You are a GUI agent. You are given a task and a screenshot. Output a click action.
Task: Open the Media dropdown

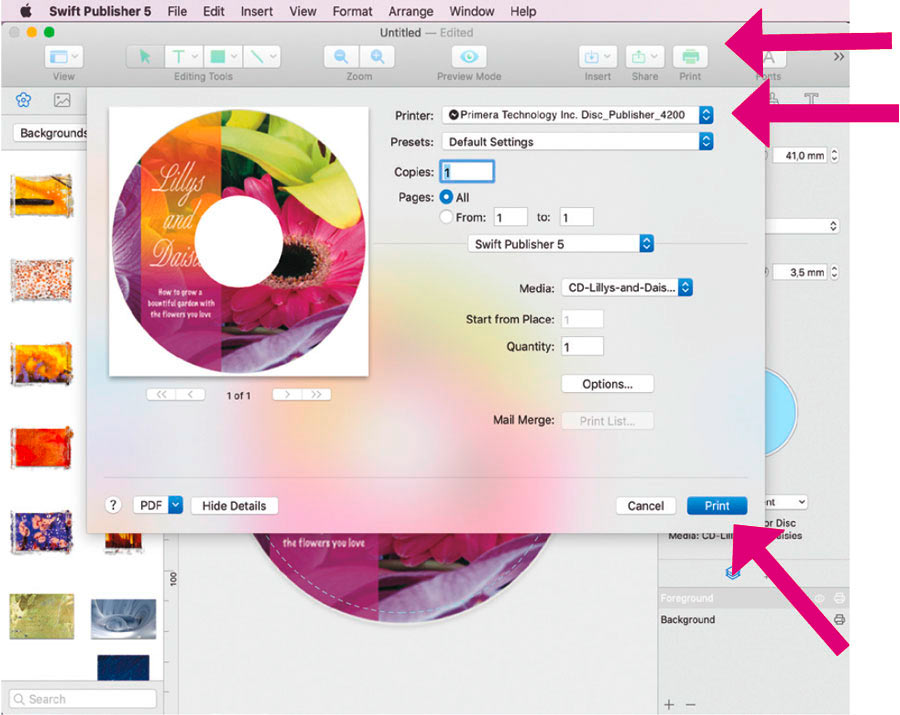[627, 287]
